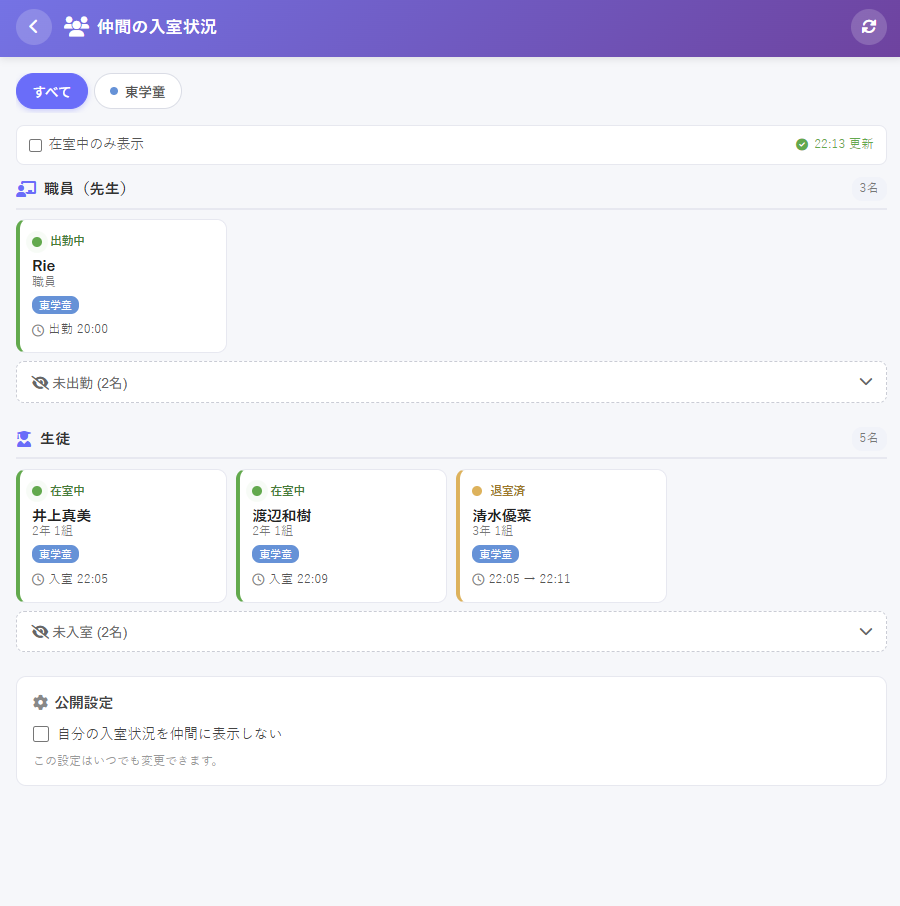Click the green check icon near 22:13 更新
This screenshot has width=900, height=906.
click(802, 144)
